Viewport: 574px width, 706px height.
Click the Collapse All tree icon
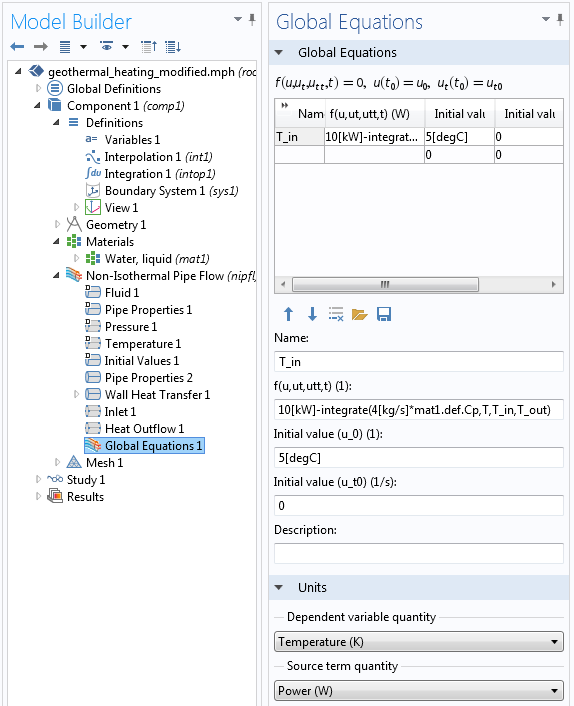click(x=149, y=46)
